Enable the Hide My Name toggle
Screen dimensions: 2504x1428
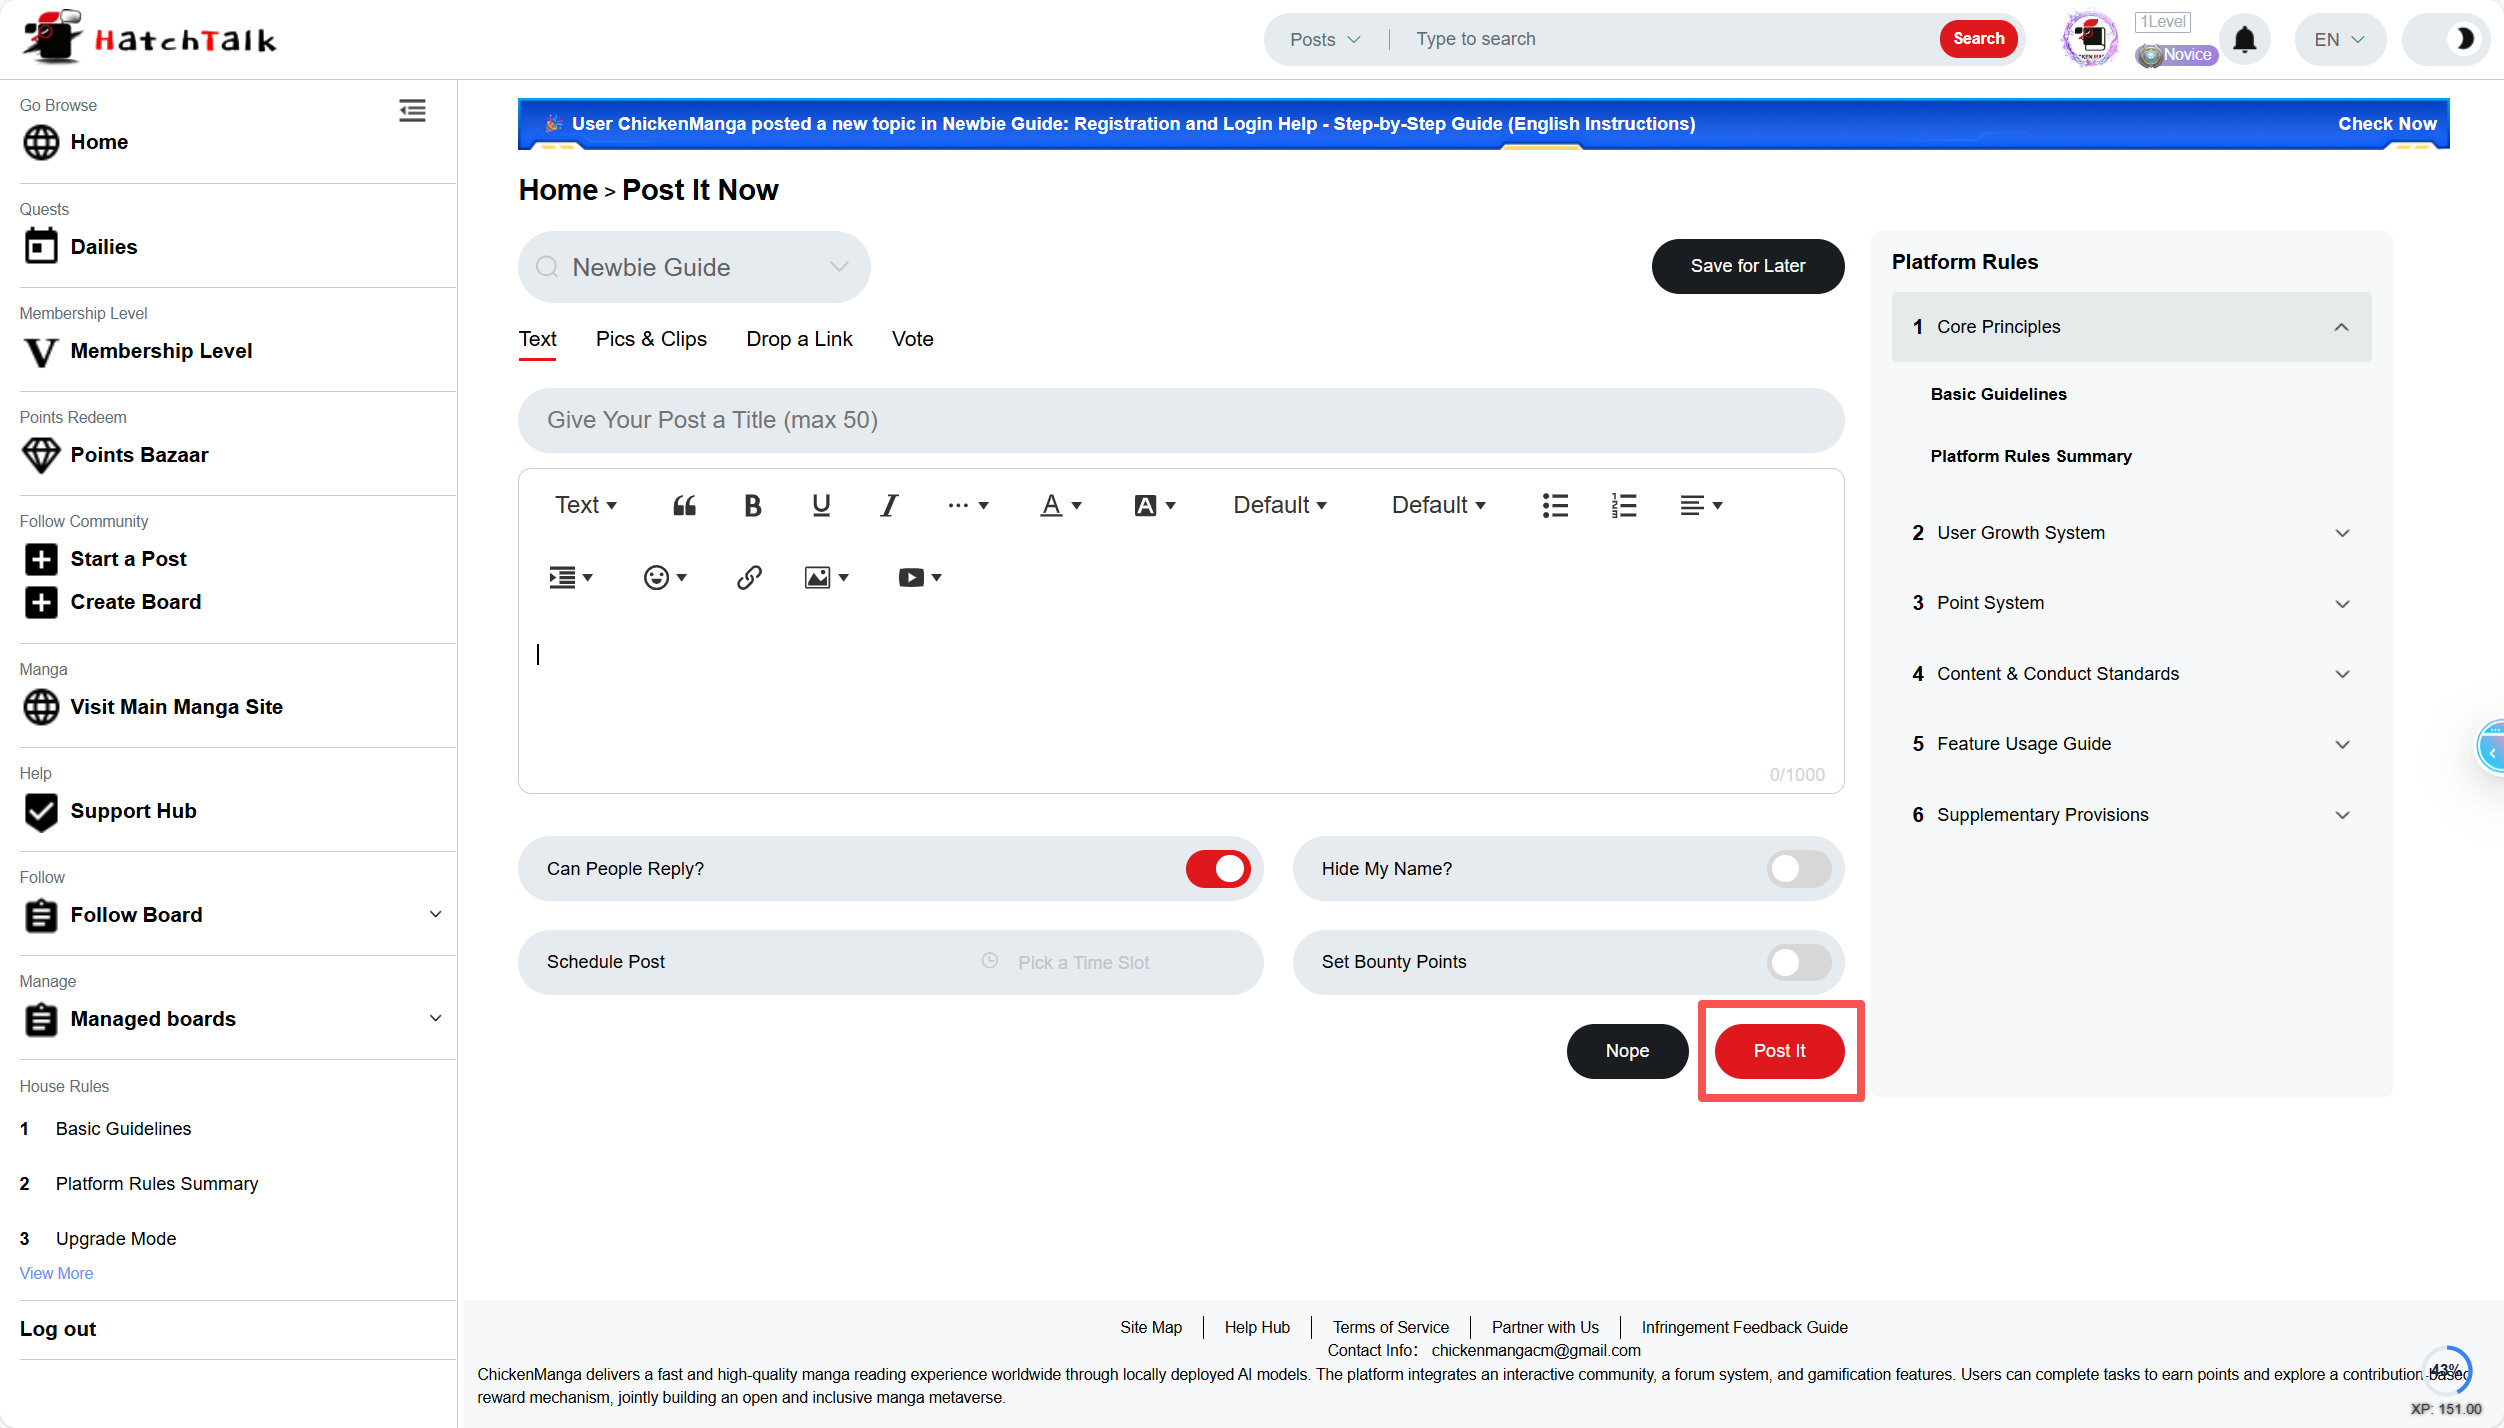(x=1798, y=869)
